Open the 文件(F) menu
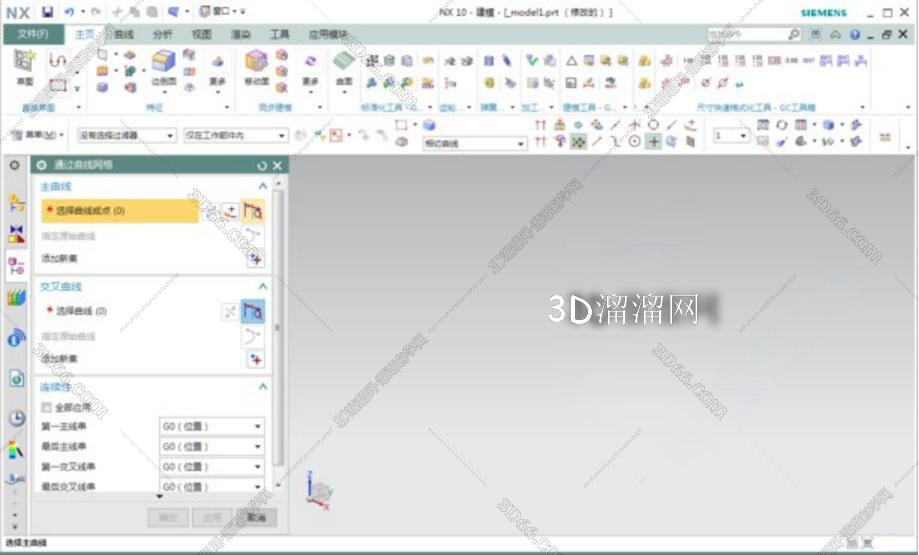 click(33, 34)
